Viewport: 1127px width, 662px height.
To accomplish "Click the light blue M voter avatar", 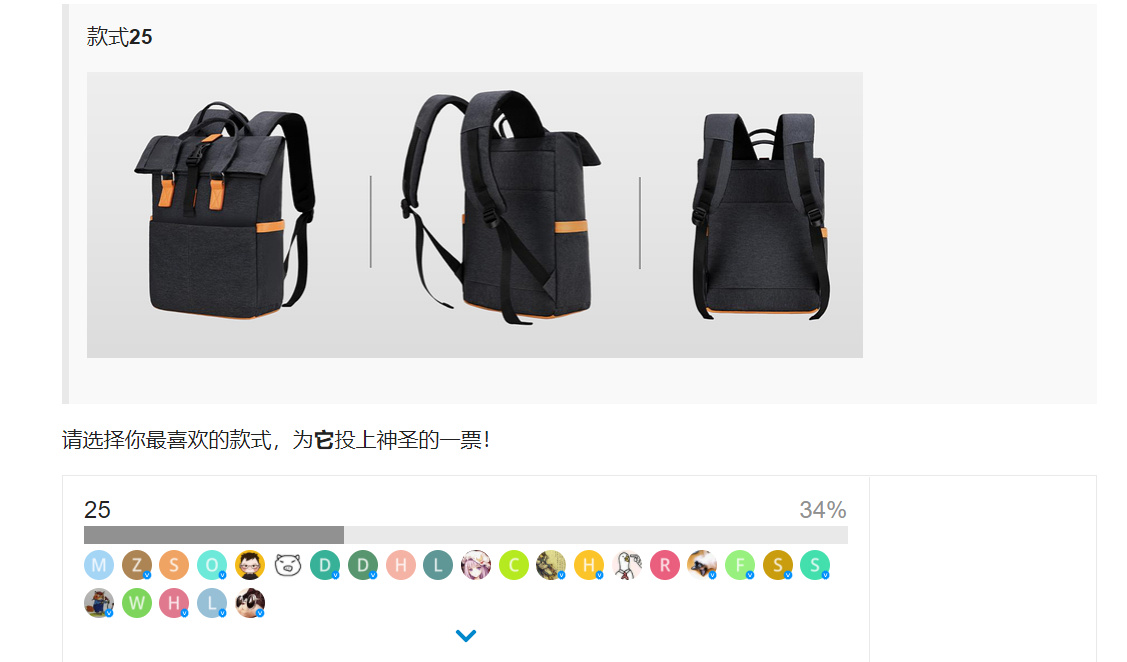I will pos(99,565).
